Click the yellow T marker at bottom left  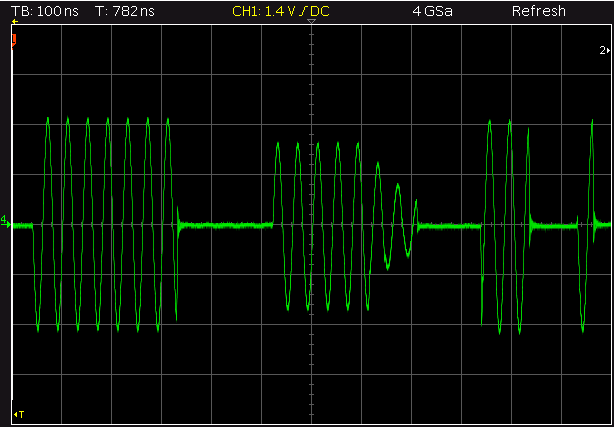coord(19,413)
